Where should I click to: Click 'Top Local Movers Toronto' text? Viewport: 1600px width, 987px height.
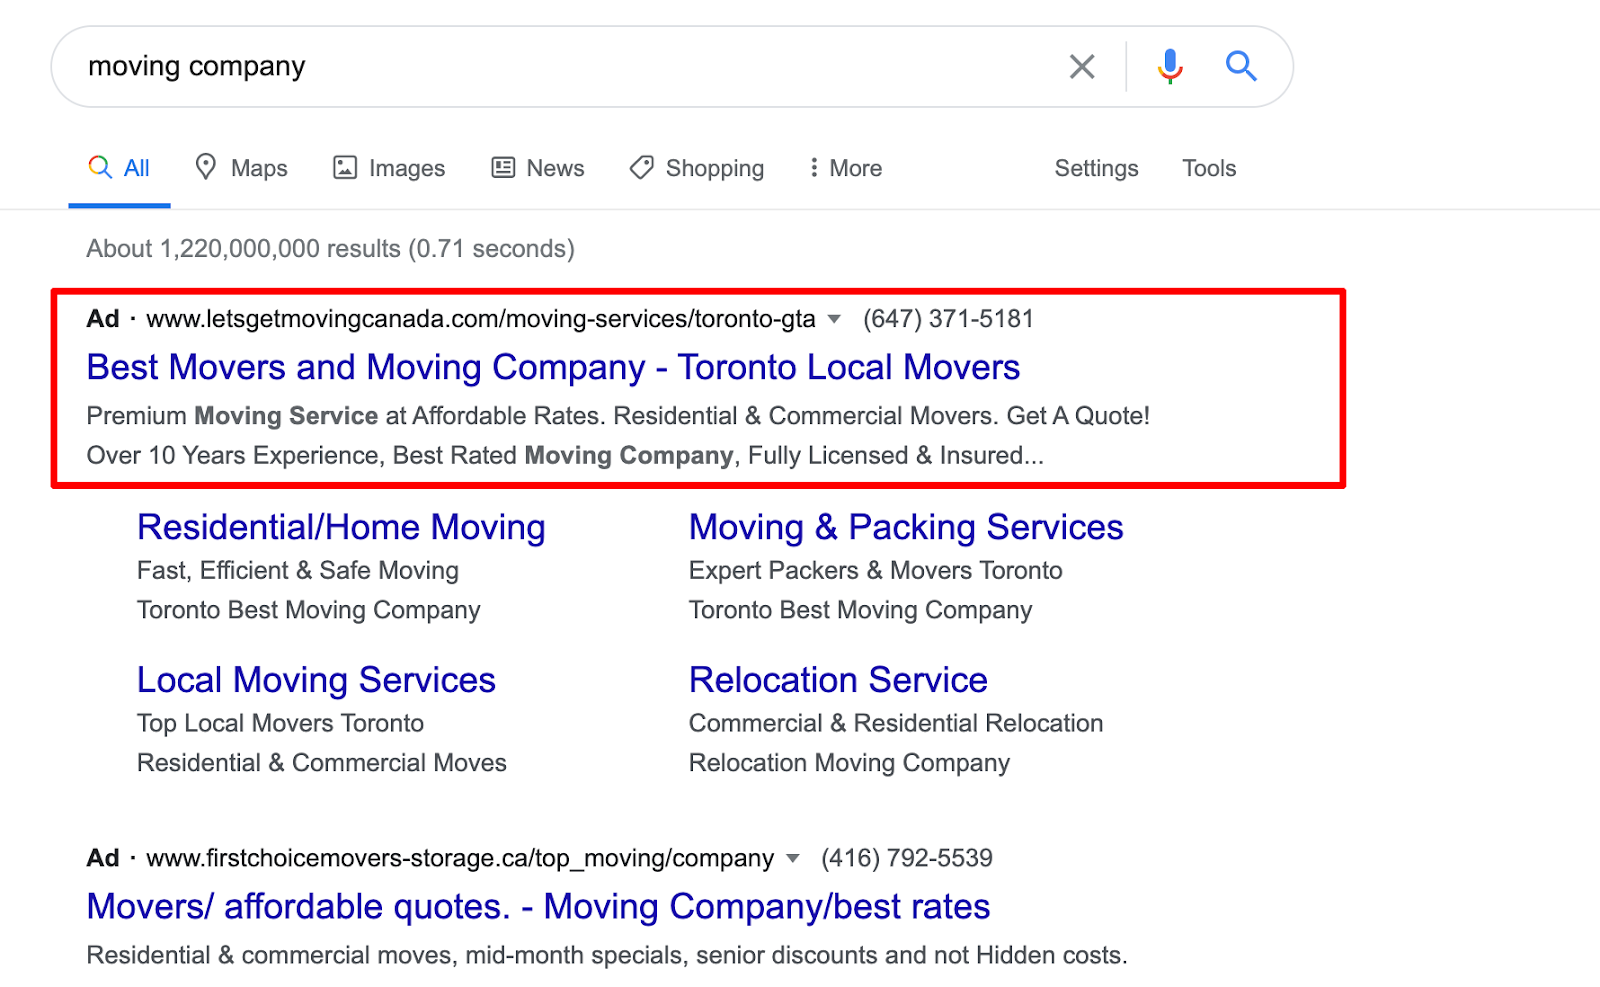280,723
